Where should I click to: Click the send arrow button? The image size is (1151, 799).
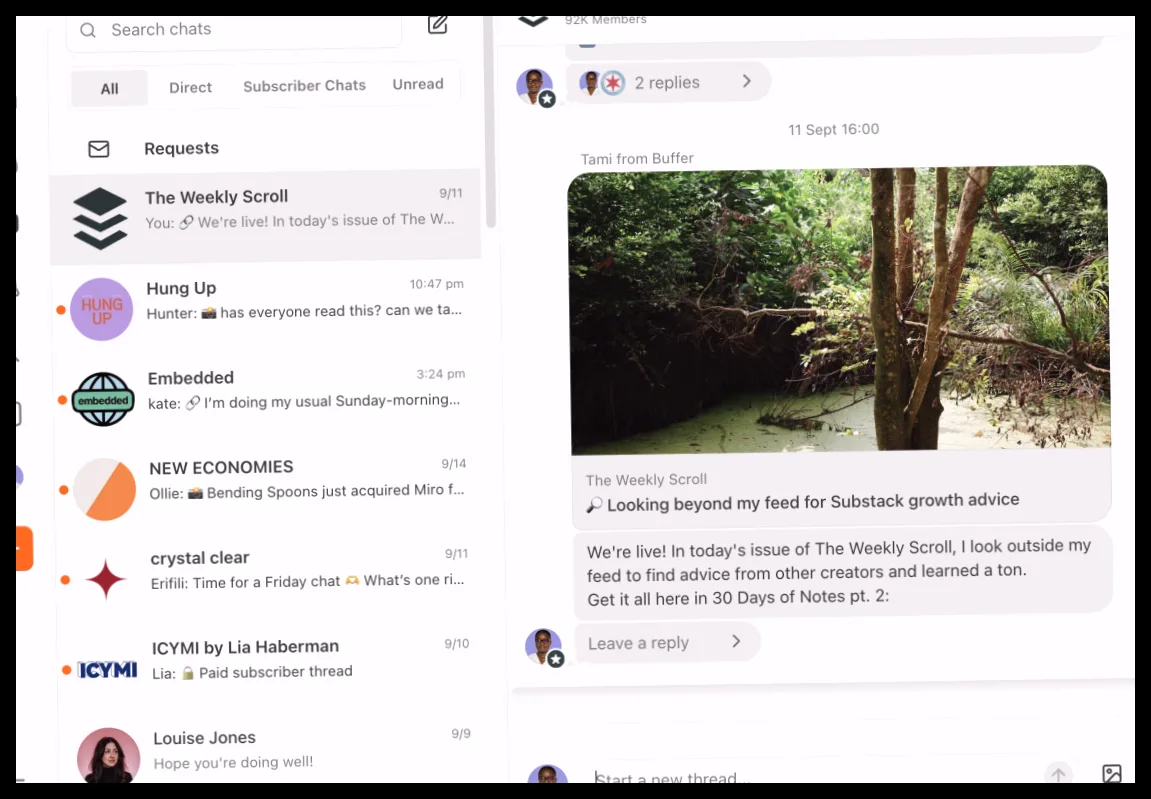pyautogui.click(x=1058, y=773)
